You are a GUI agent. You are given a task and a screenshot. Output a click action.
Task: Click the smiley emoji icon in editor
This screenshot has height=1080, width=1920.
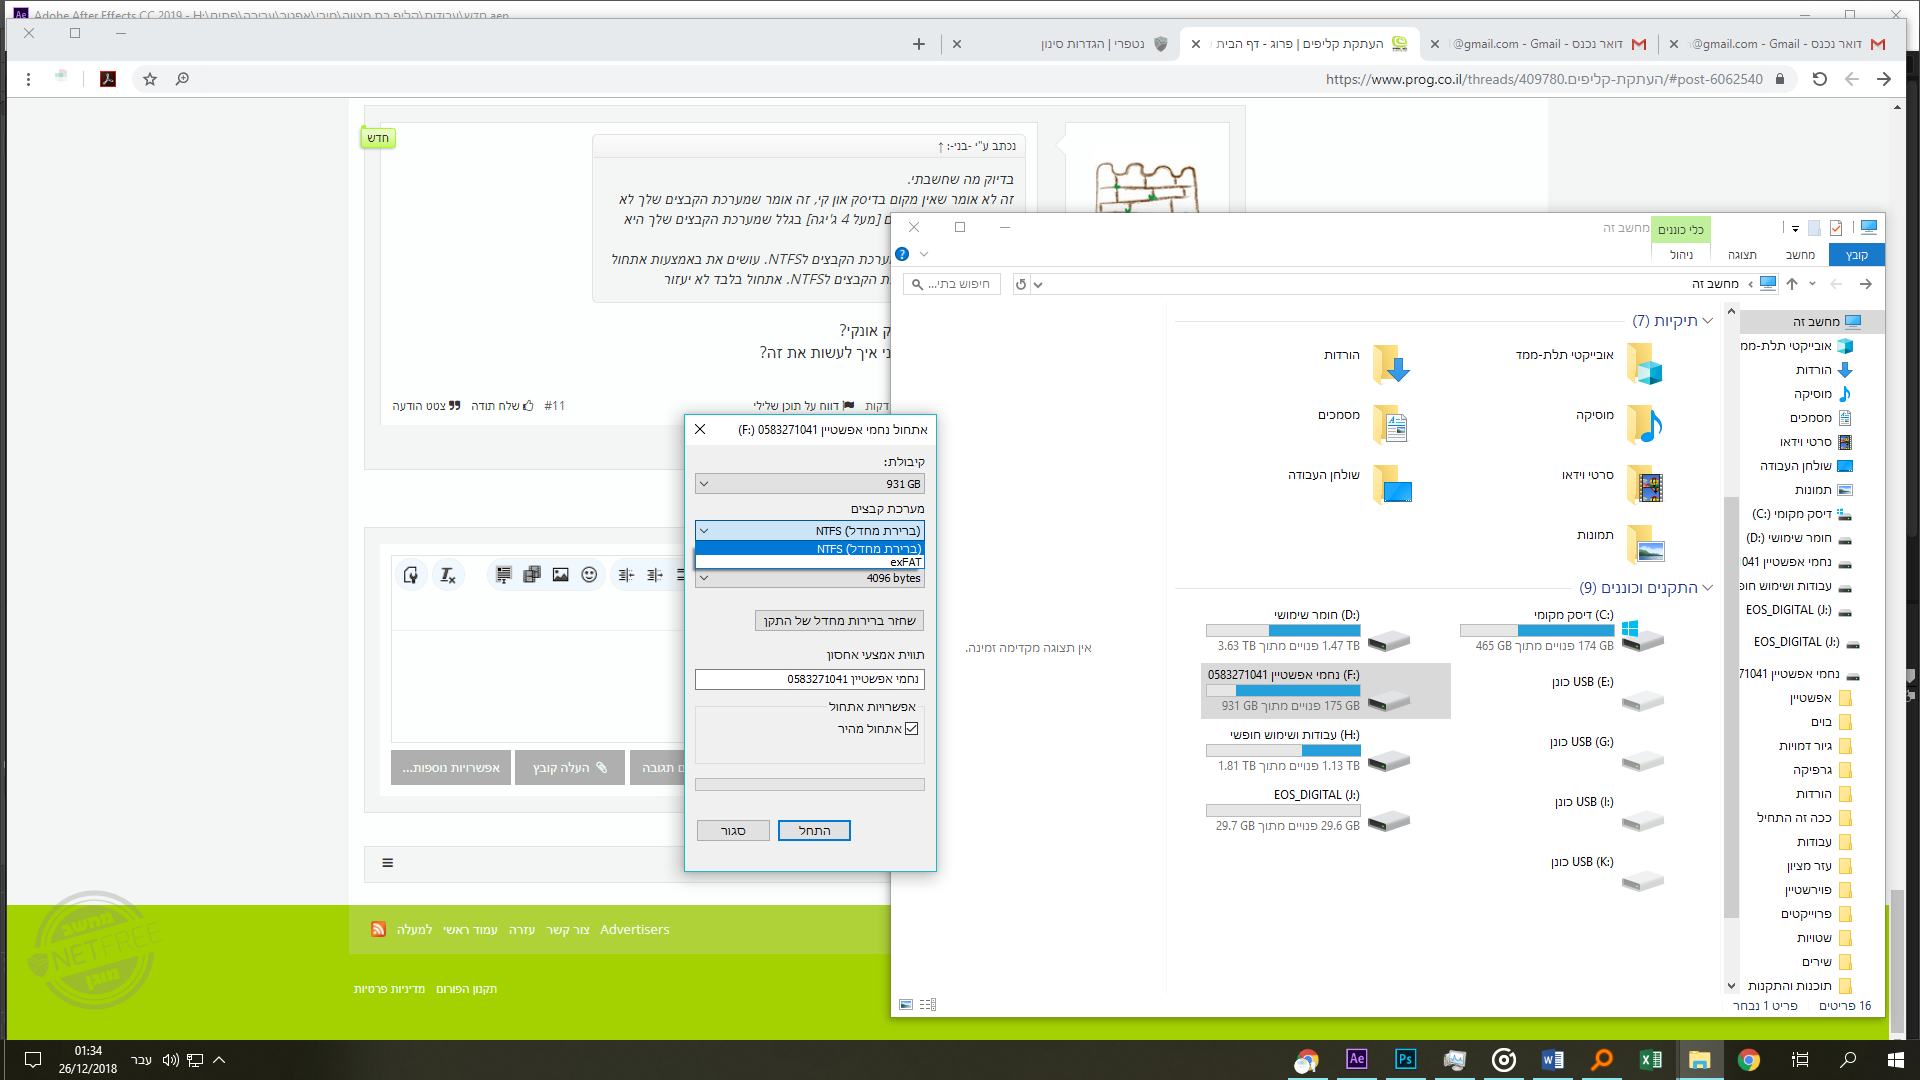click(x=589, y=575)
